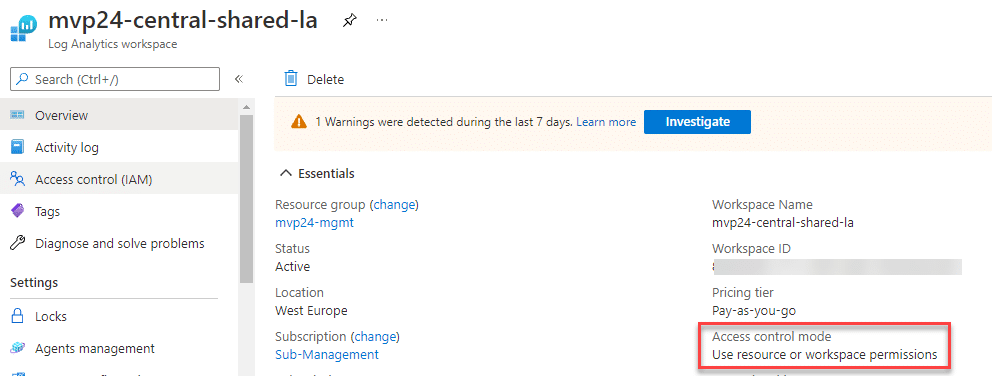This screenshot has height=376, width=992.
Task: Collapse the sidebar with double chevron
Action: 239,79
